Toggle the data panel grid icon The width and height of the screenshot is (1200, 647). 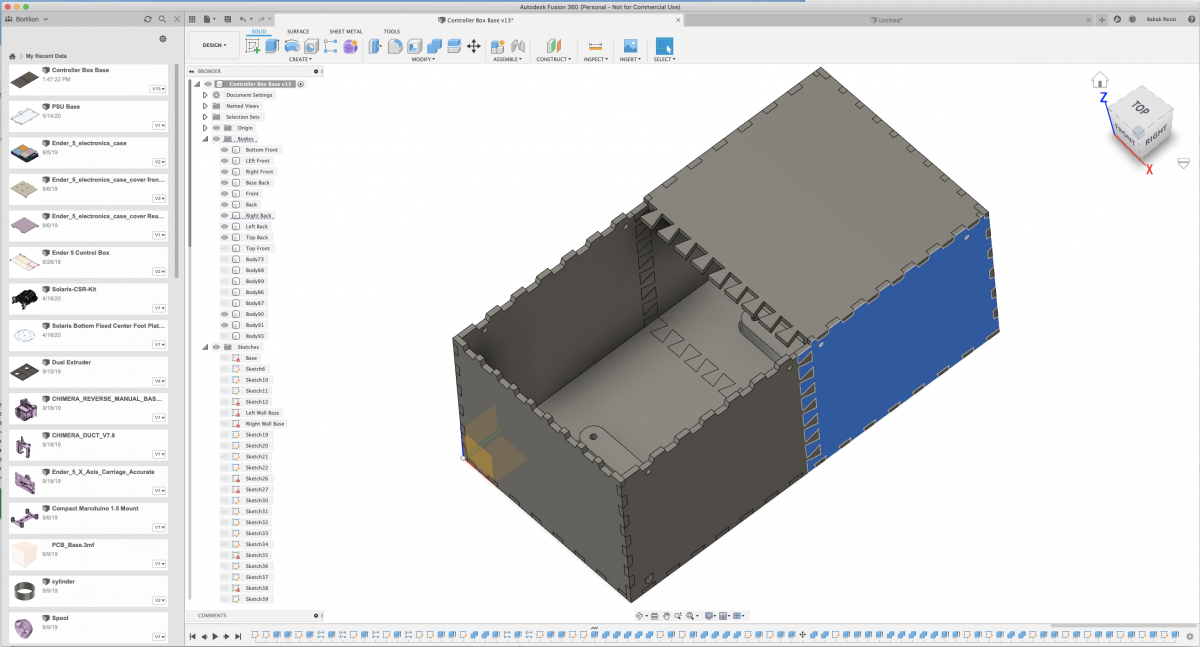193,19
